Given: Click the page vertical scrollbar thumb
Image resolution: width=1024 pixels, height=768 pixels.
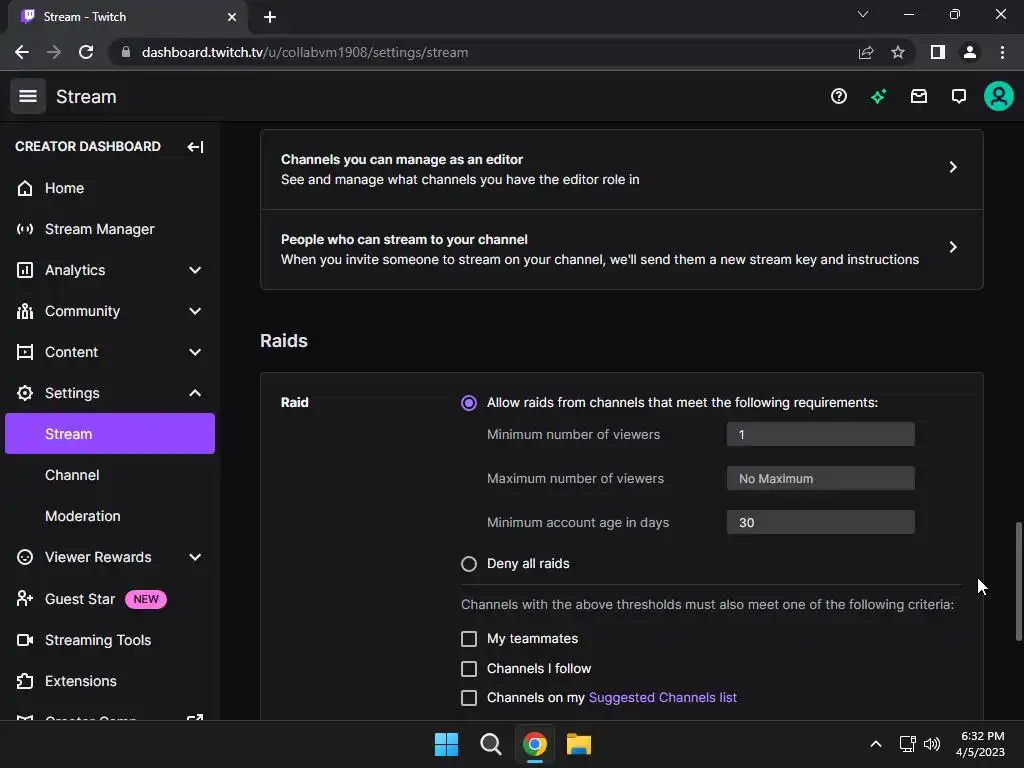Looking at the screenshot, I should pos(1018,581).
